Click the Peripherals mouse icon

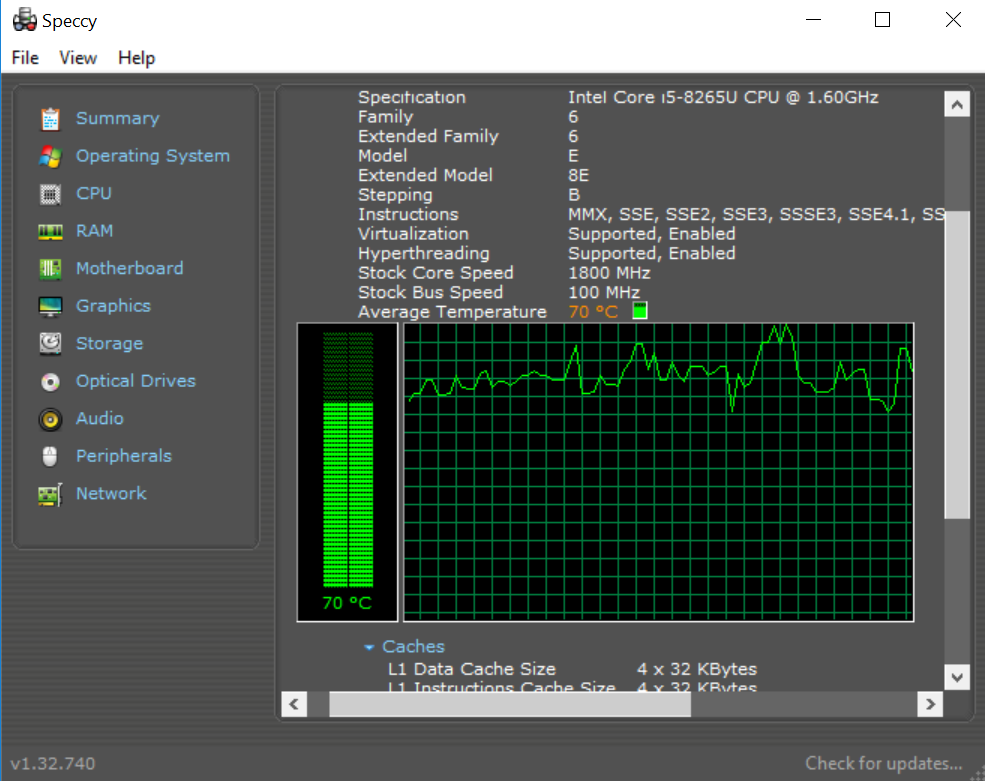click(50, 456)
